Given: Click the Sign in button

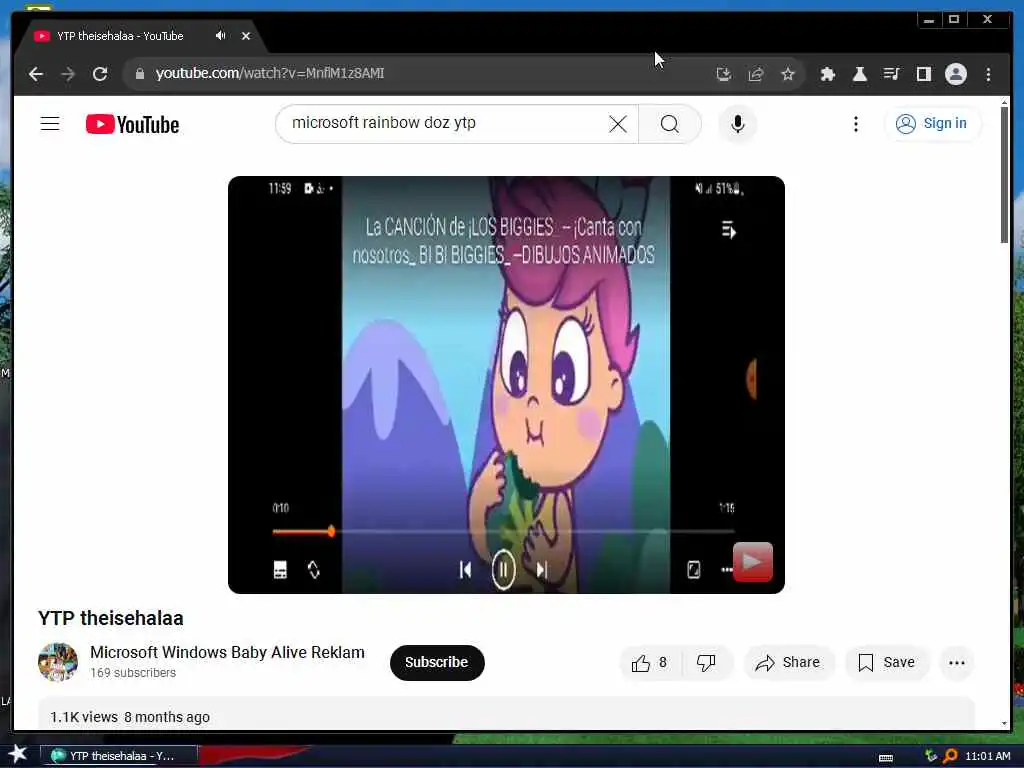Looking at the screenshot, I should pos(933,123).
